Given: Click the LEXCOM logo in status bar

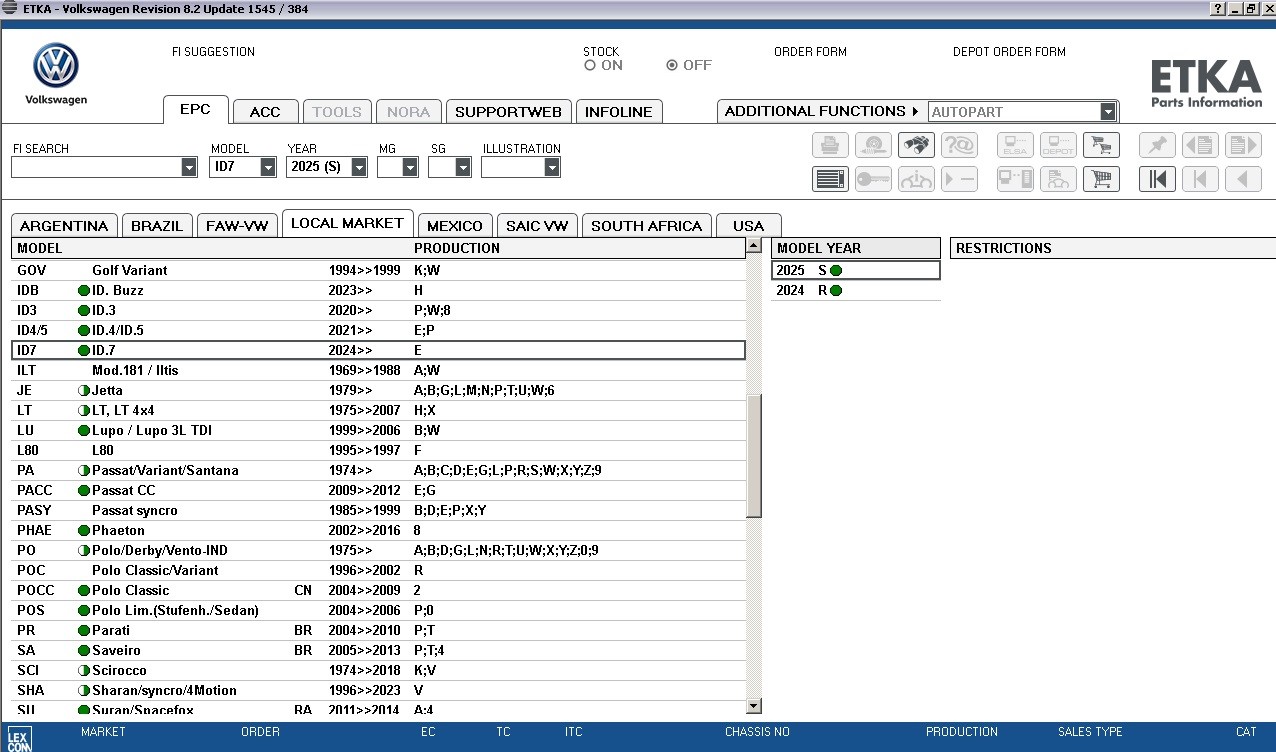Looking at the screenshot, I should (20, 738).
